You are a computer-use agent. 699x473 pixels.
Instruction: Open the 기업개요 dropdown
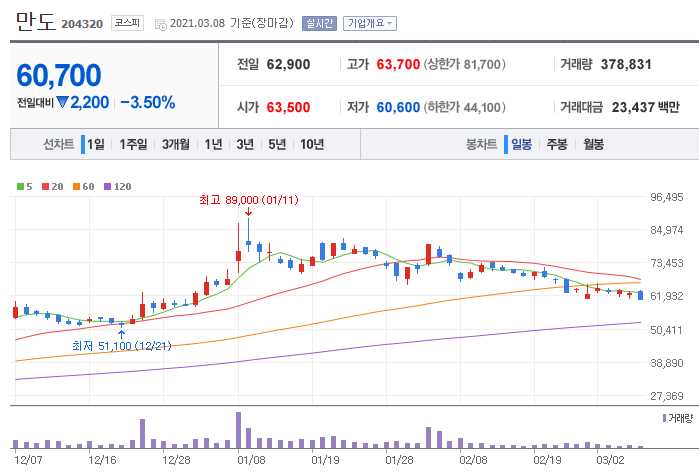pos(370,23)
